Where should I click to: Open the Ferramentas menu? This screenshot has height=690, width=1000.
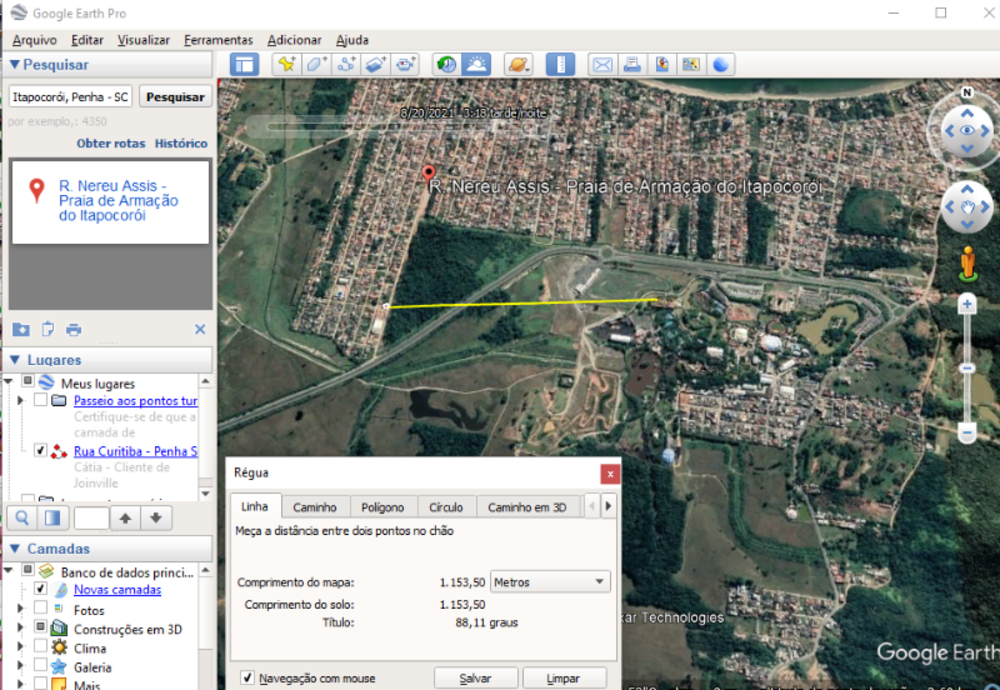click(218, 40)
